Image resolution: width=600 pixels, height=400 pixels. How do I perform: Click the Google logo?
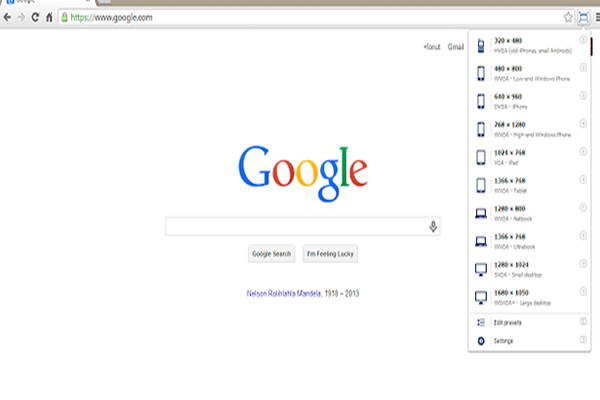303,173
